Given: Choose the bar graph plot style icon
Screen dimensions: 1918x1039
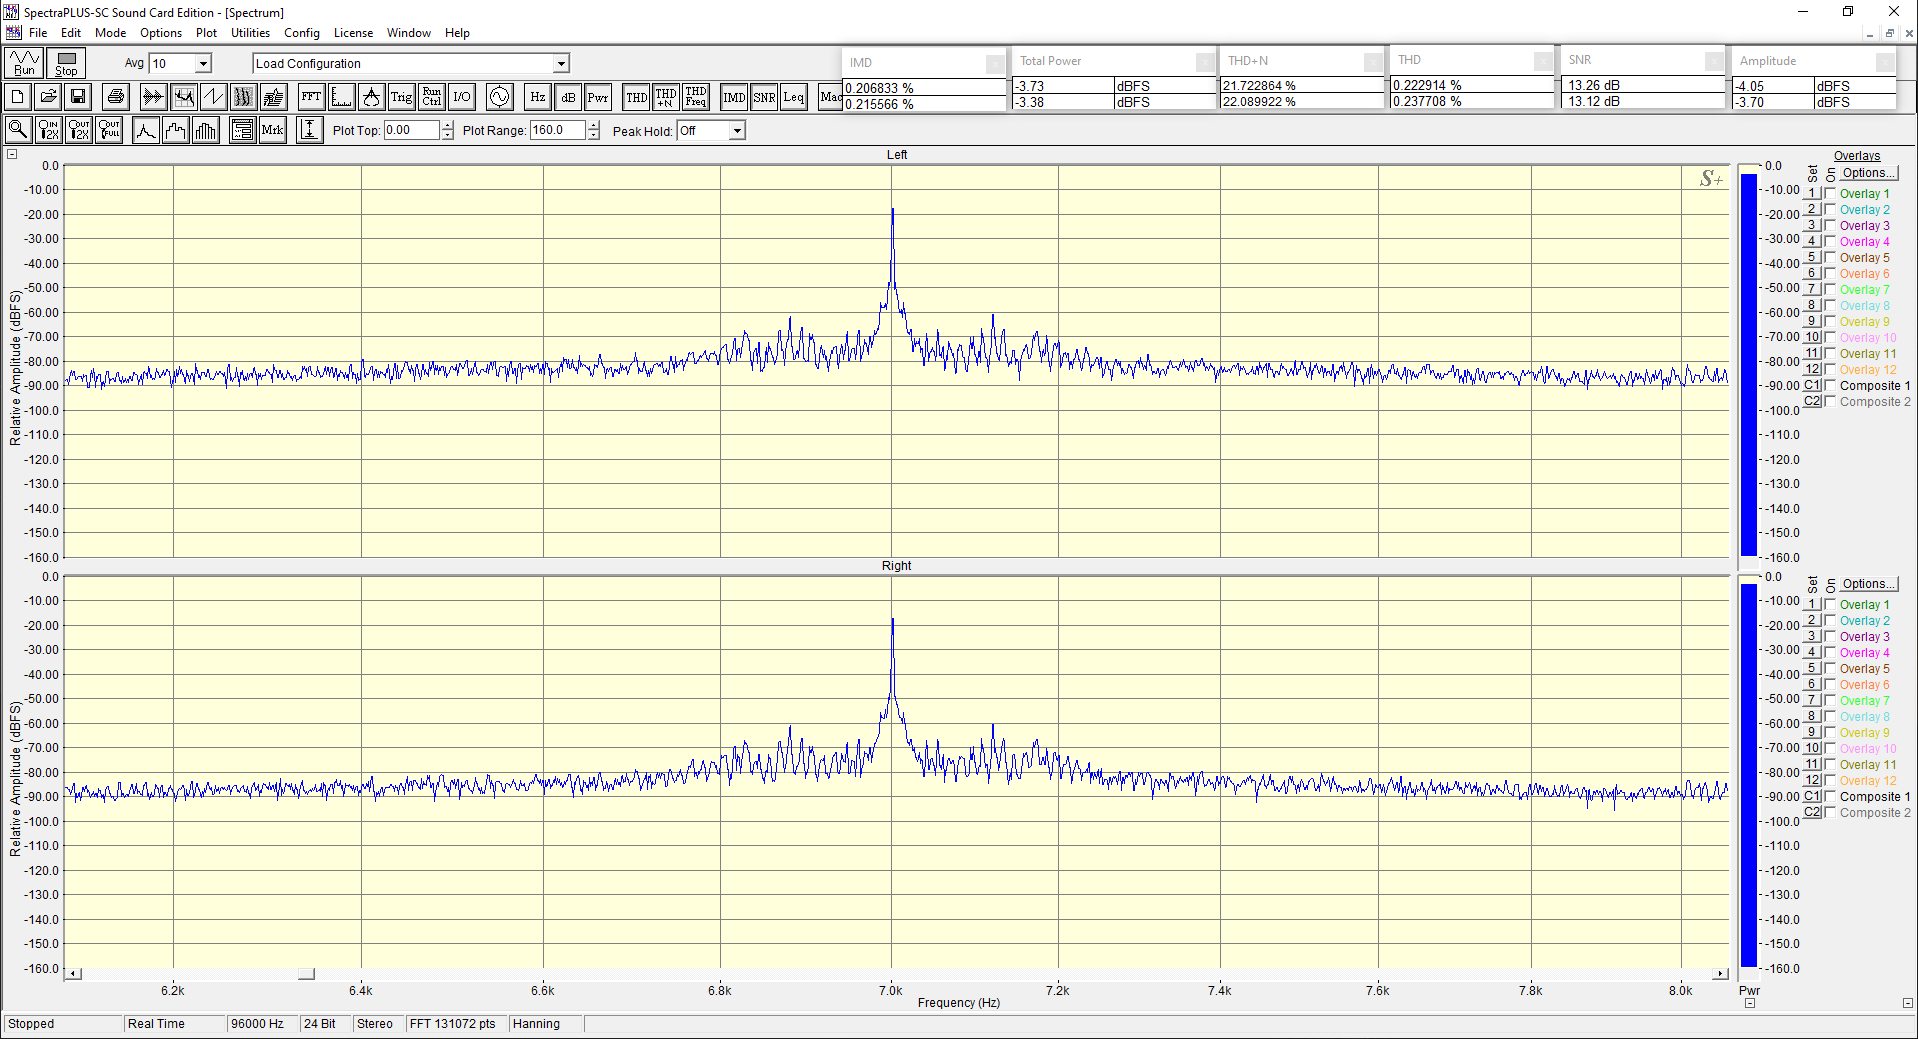Looking at the screenshot, I should pos(206,130).
